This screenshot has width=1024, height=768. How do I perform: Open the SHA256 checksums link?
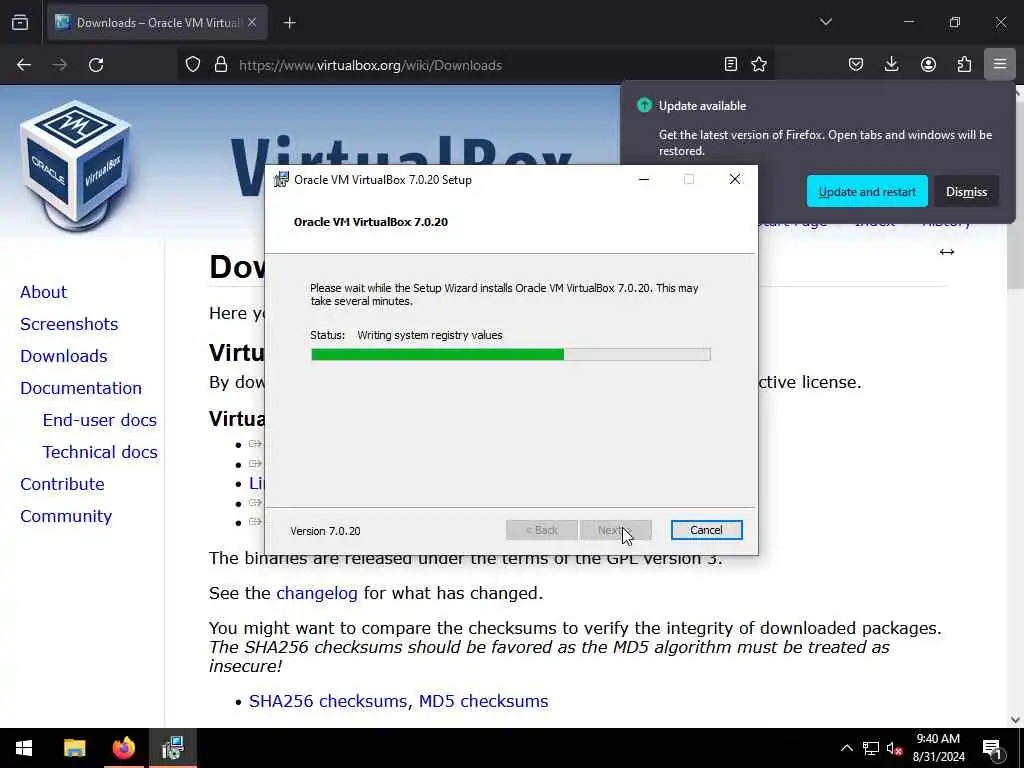tap(330, 701)
